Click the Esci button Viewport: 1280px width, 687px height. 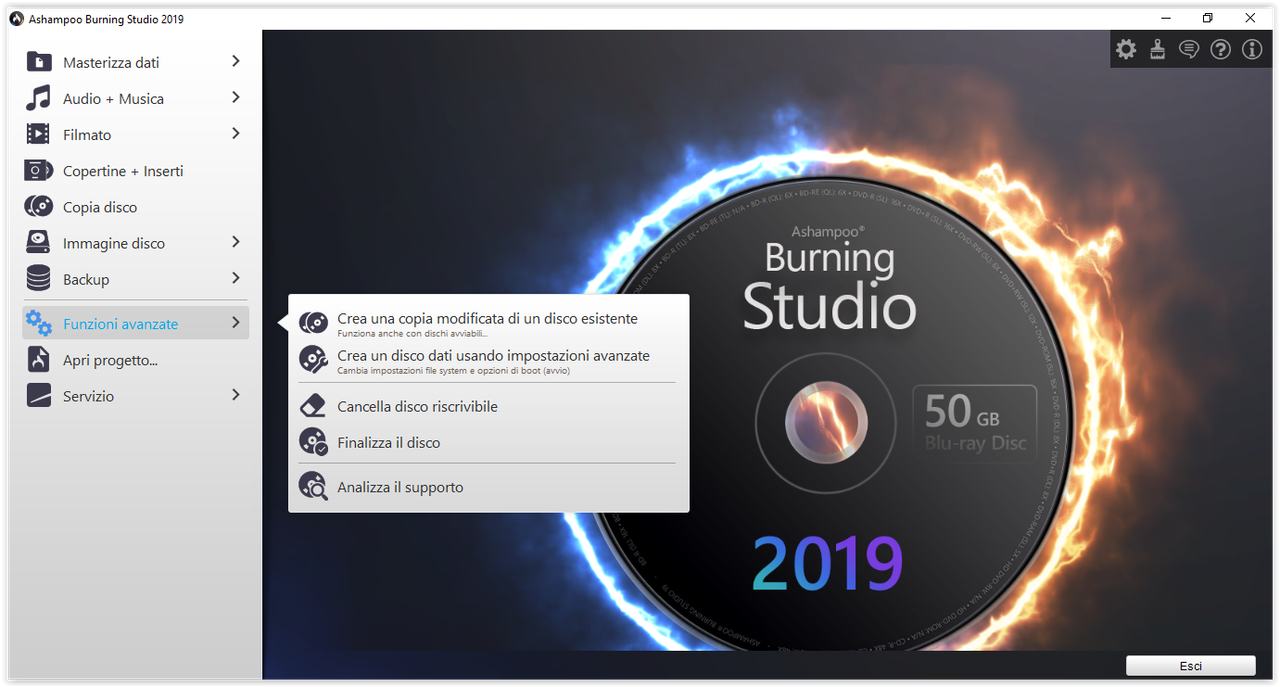point(1190,666)
